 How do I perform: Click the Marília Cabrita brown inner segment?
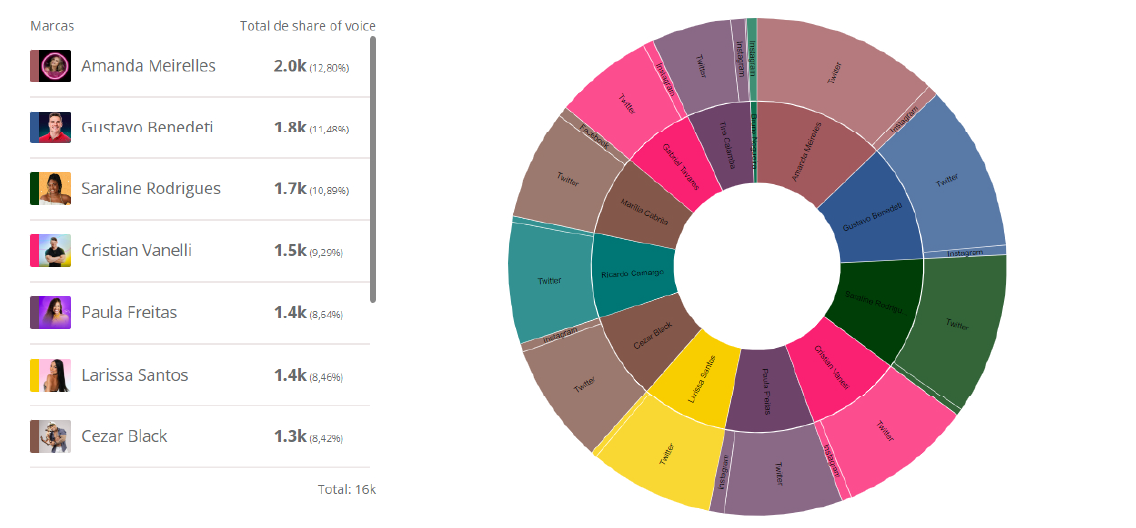point(645,207)
